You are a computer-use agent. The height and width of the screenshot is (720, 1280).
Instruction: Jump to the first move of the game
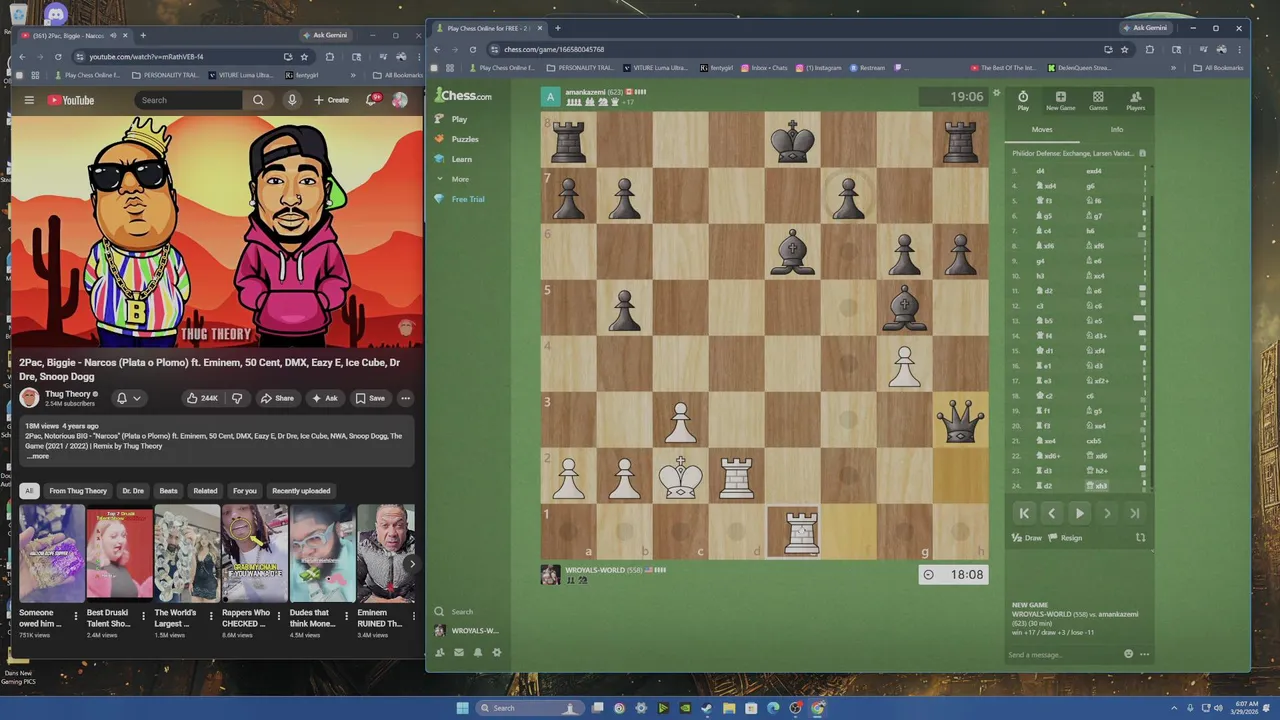pos(1024,513)
